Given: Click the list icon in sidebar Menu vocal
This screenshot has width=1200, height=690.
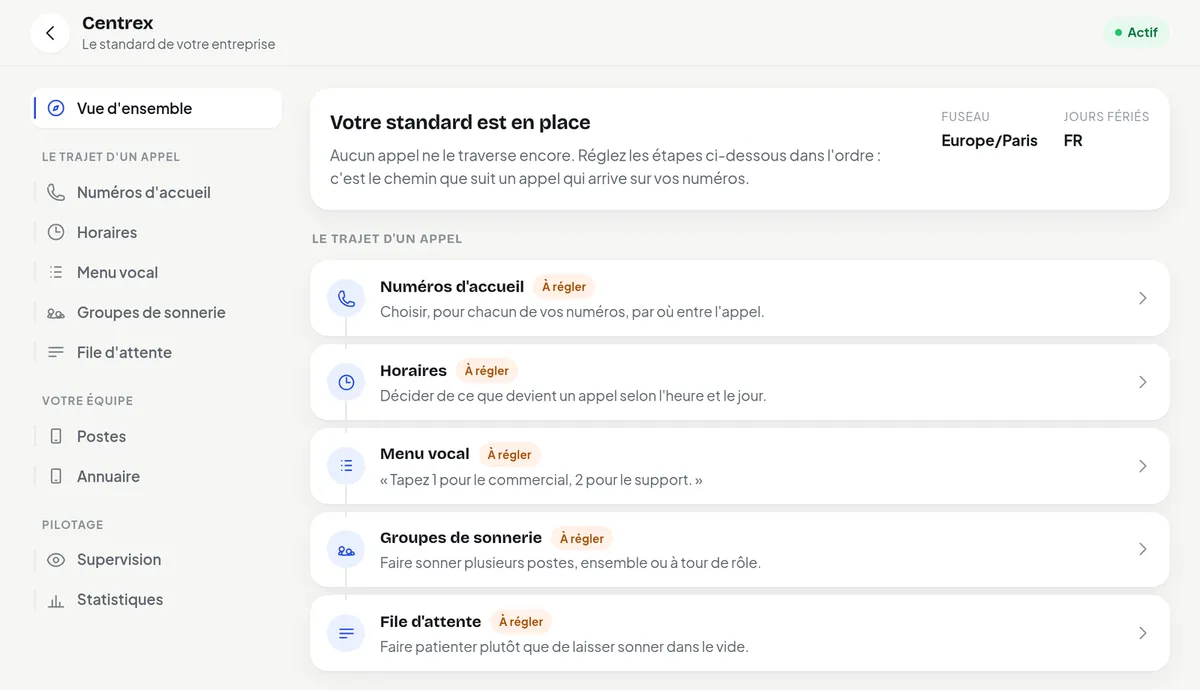Looking at the screenshot, I should pyautogui.click(x=56, y=272).
